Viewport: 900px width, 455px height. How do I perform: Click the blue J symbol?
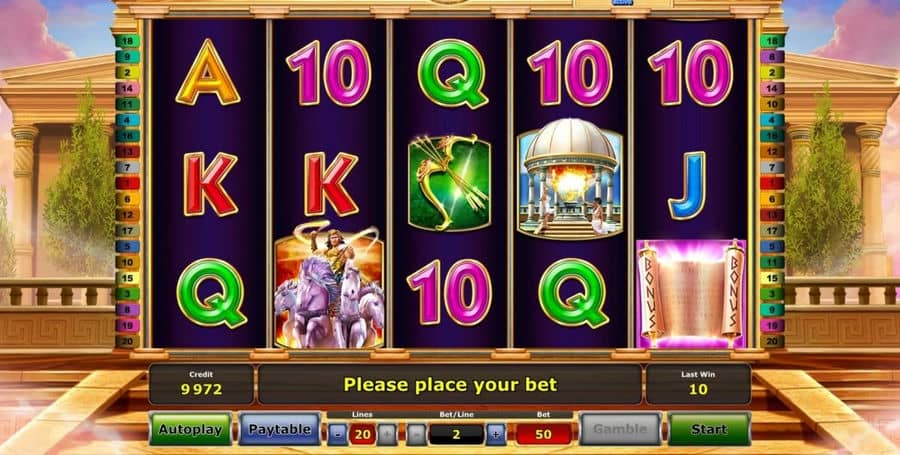[687, 185]
